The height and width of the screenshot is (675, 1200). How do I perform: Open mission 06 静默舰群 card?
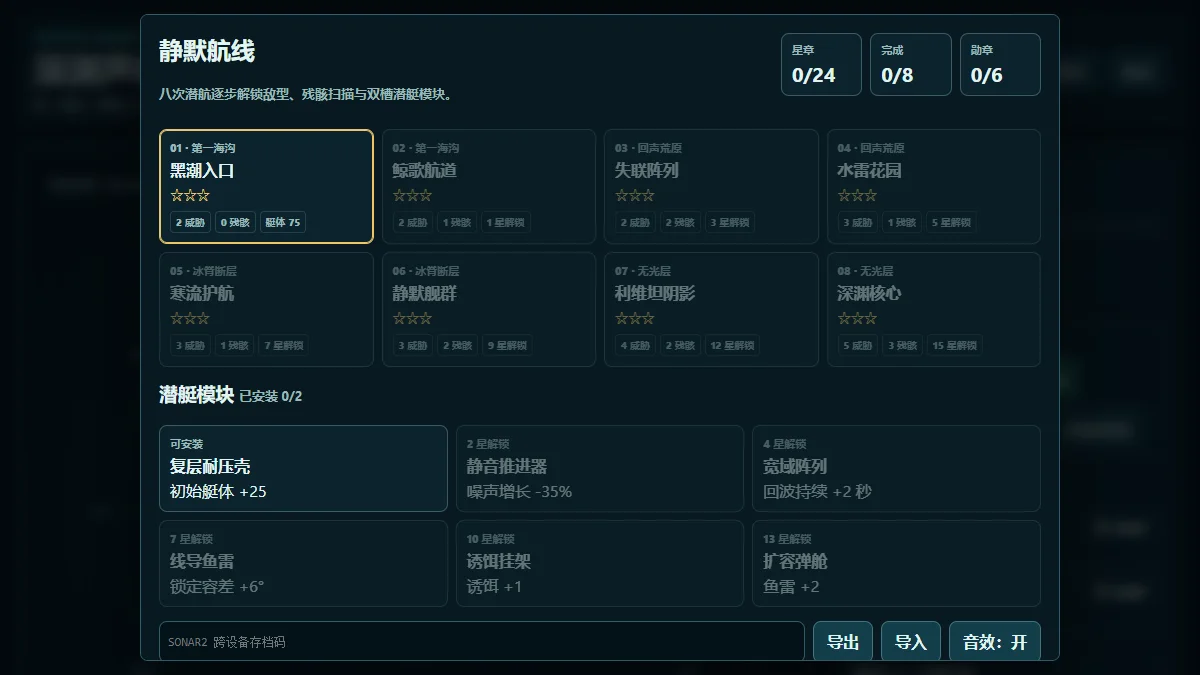coord(489,309)
